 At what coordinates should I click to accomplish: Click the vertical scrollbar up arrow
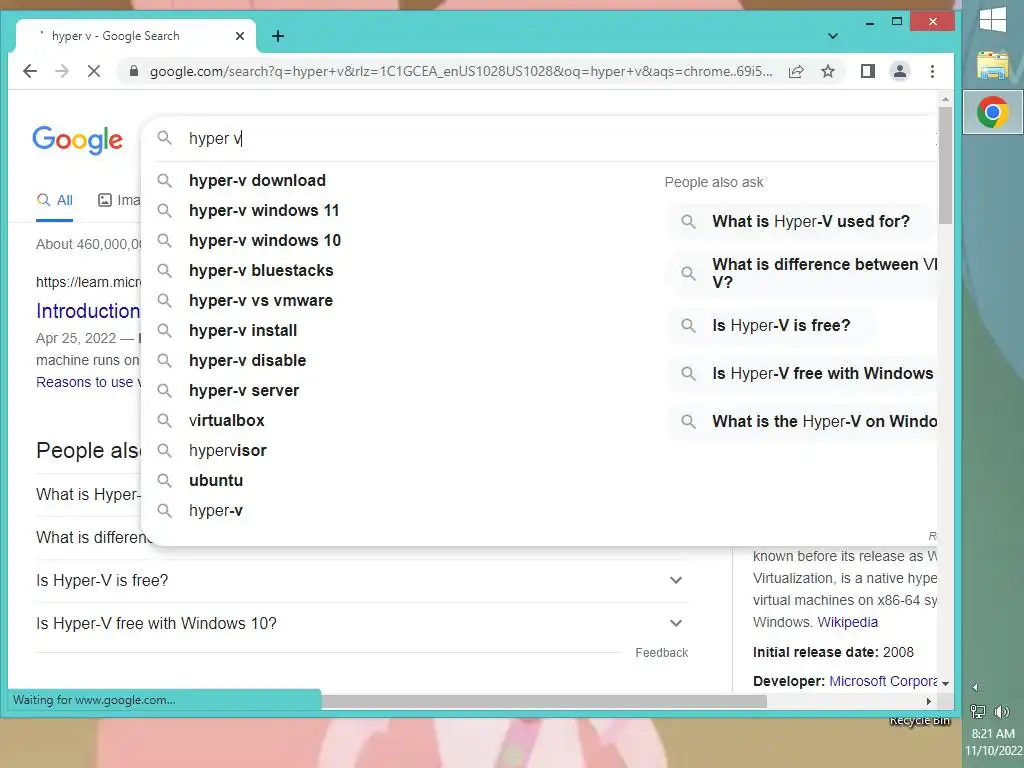point(945,99)
